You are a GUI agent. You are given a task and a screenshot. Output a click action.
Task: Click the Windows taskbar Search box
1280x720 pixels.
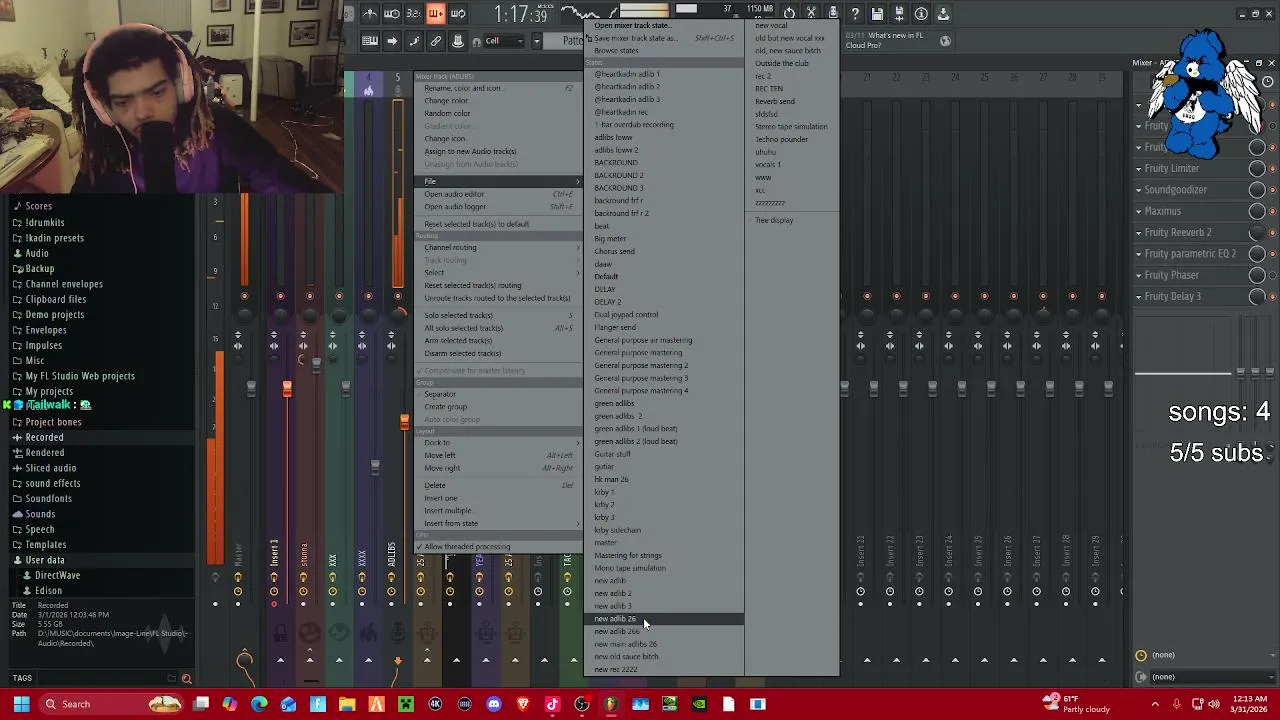coord(113,704)
